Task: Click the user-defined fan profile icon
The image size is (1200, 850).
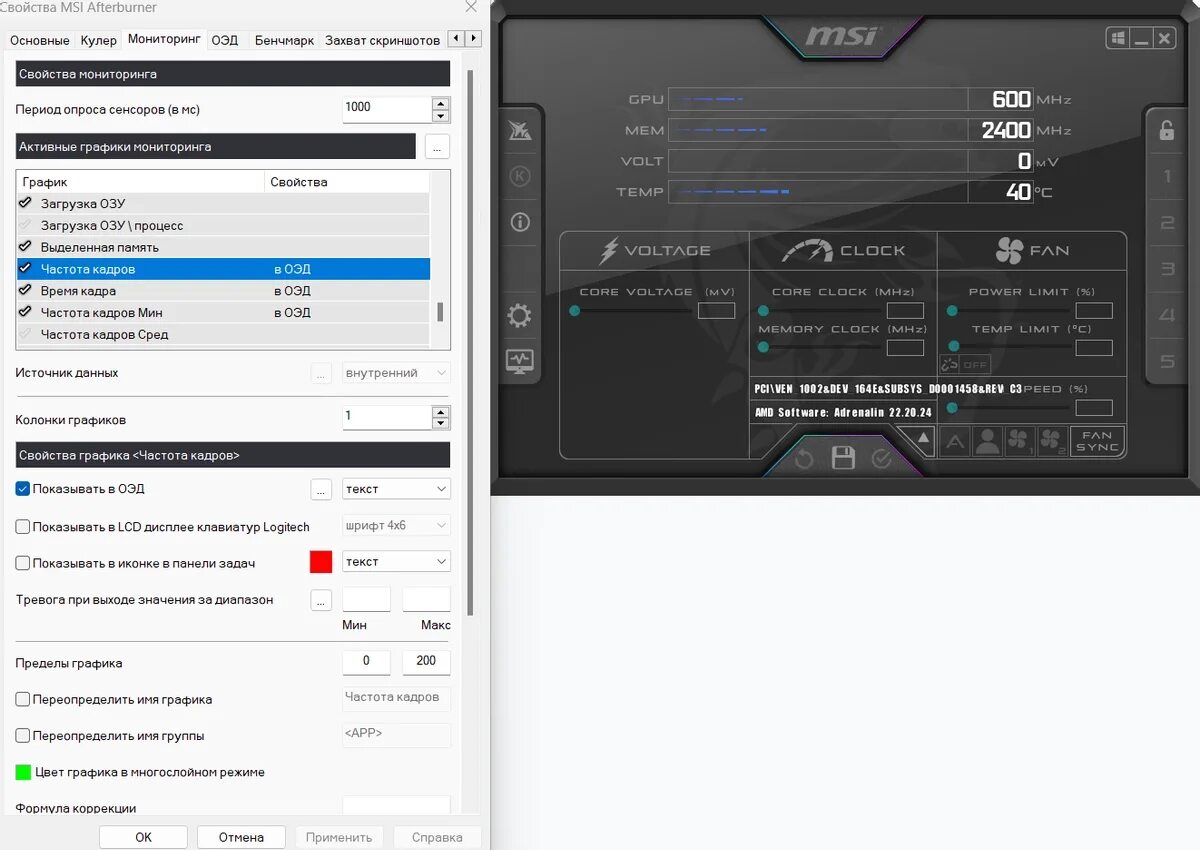Action: [x=987, y=441]
